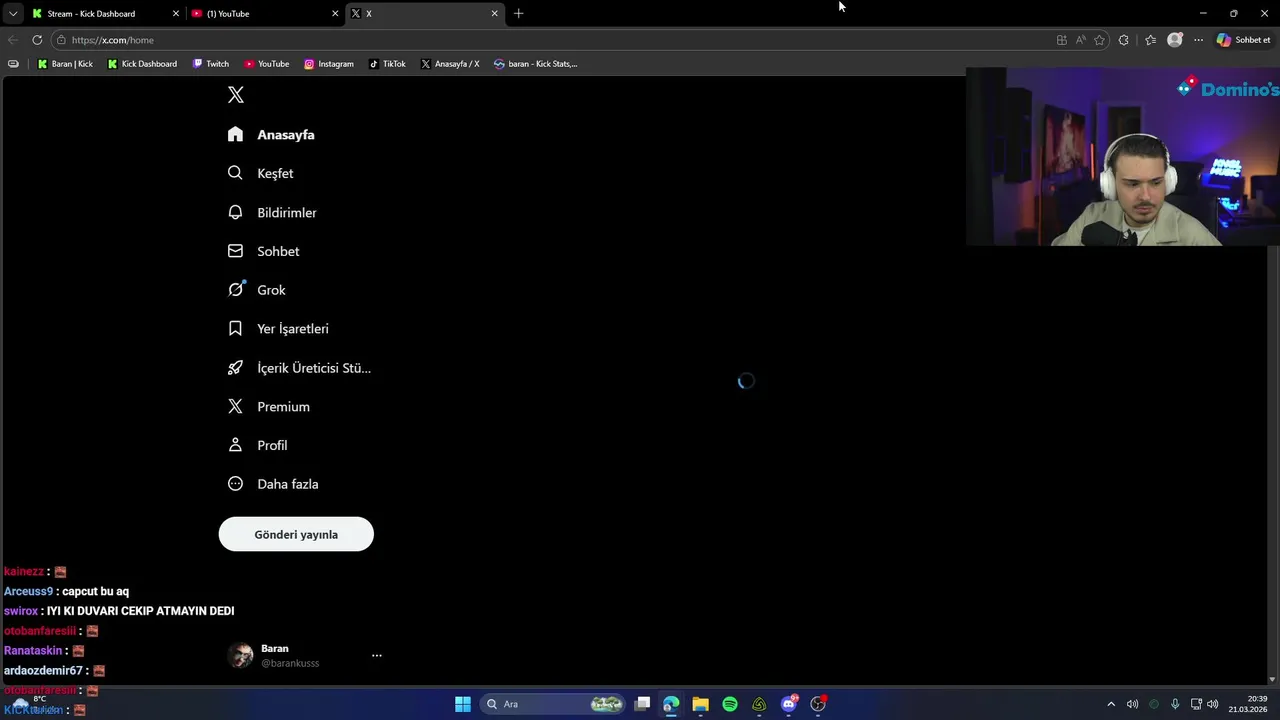This screenshot has height=720, width=1280.
Task: Open Keşfet explore page
Action: (x=260, y=173)
